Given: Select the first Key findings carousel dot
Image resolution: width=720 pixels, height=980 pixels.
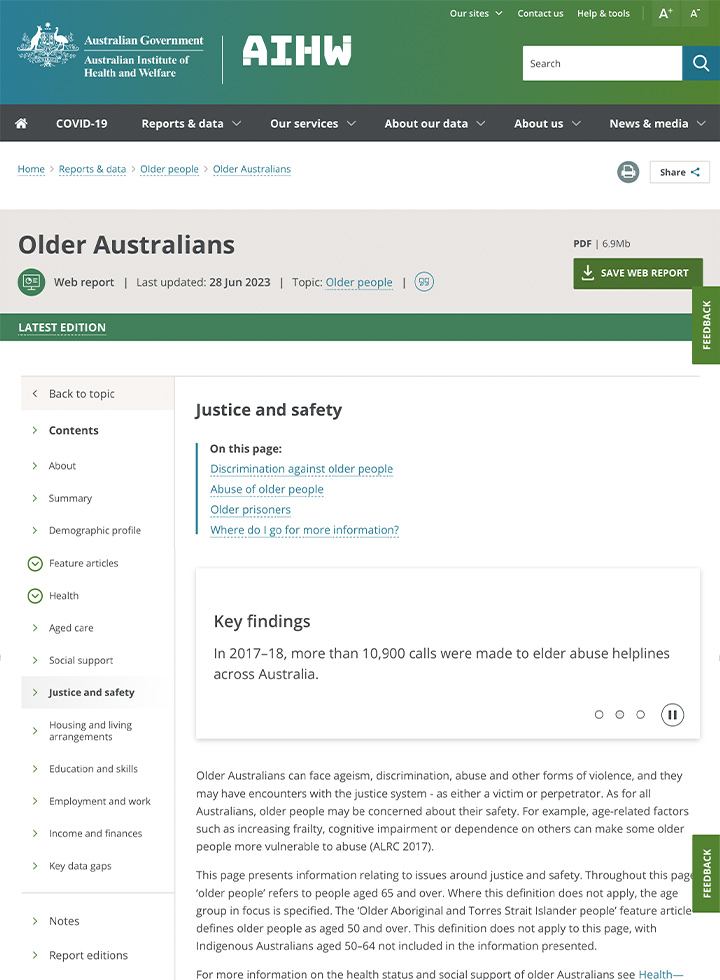Looking at the screenshot, I should click(x=599, y=714).
